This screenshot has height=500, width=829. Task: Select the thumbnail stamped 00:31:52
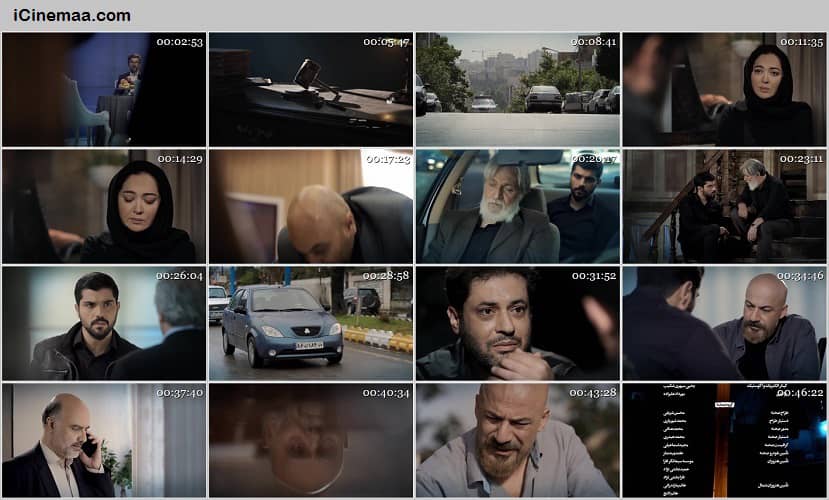coord(518,323)
